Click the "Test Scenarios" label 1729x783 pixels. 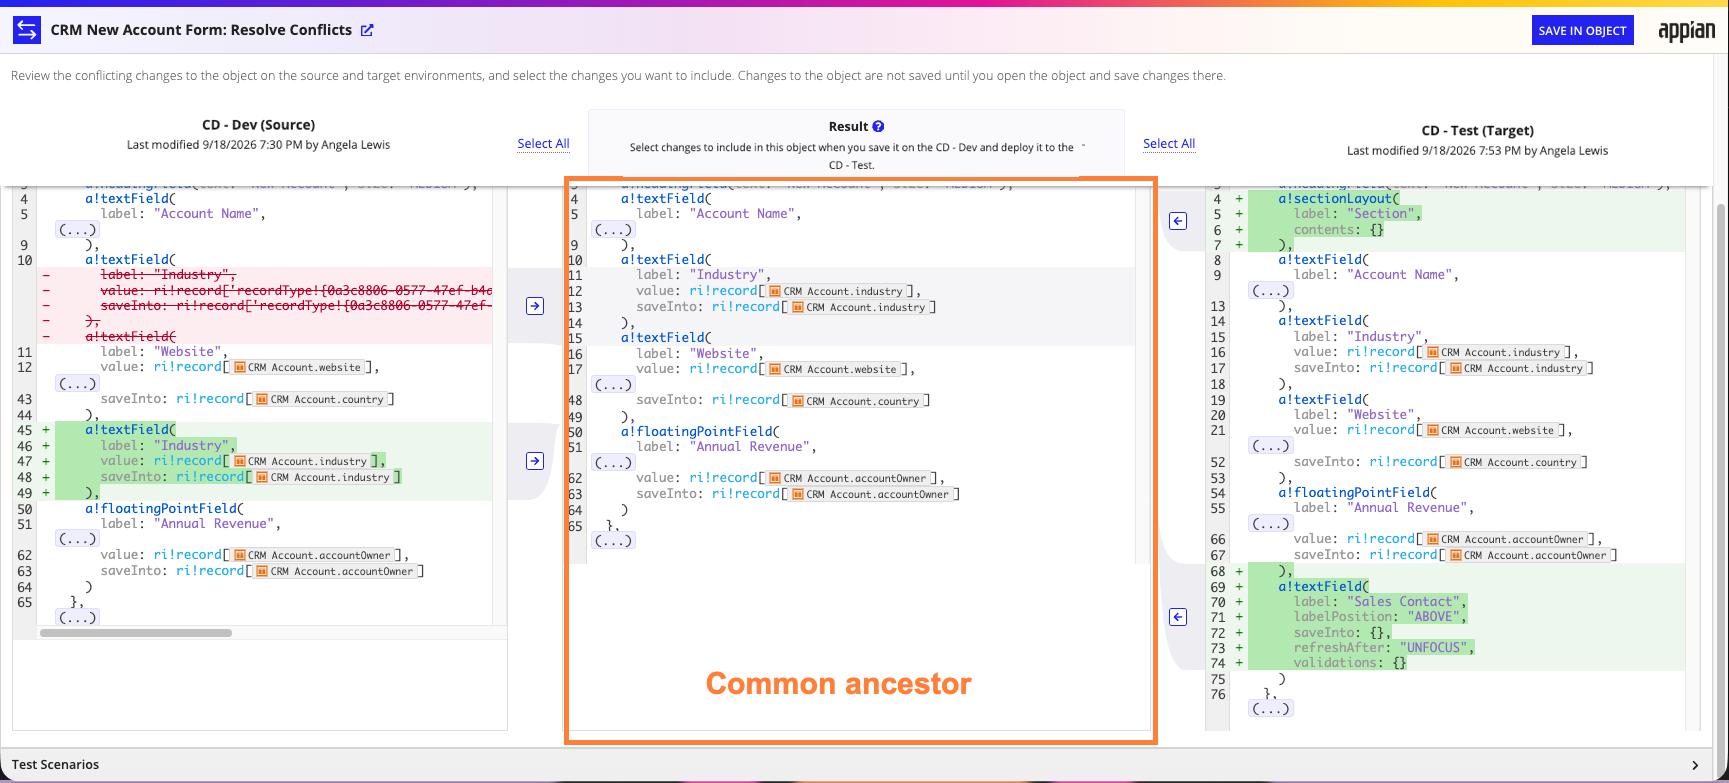56,765
